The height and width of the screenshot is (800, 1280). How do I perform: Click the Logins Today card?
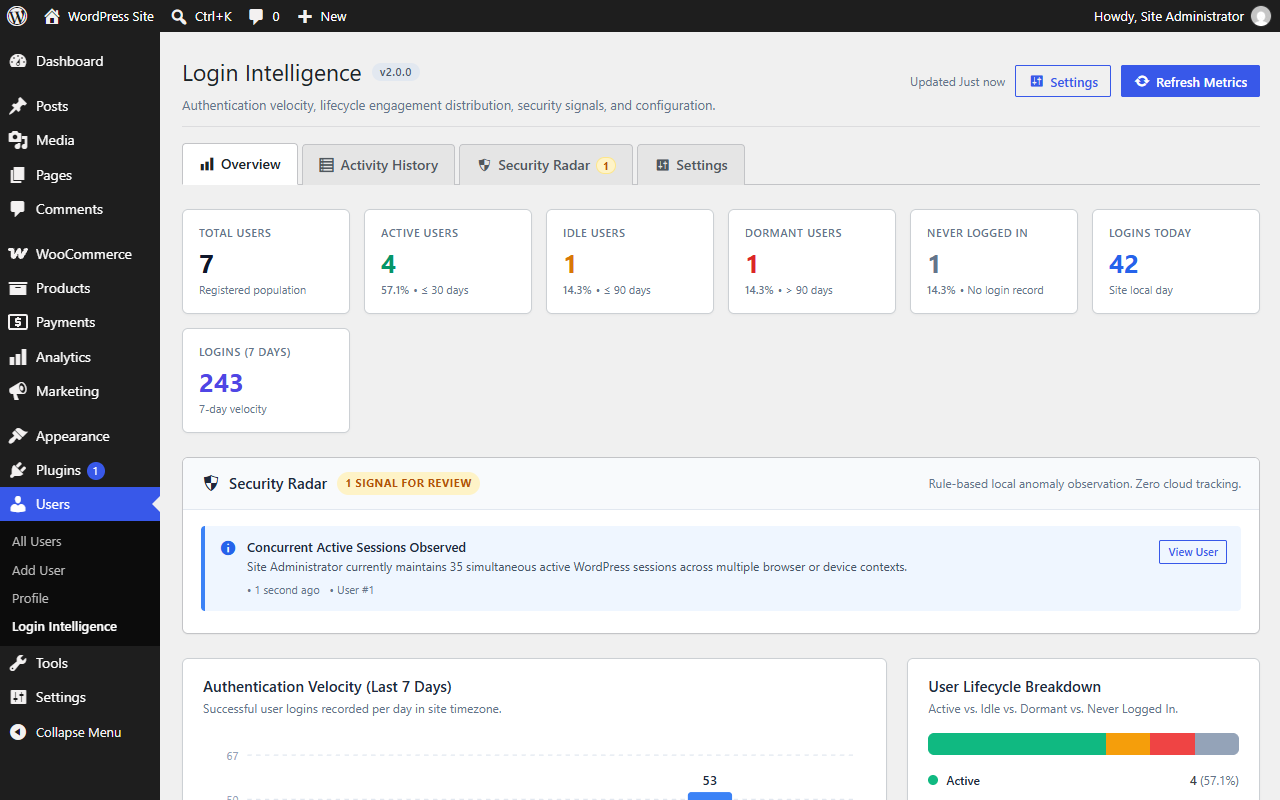tap(1176, 261)
